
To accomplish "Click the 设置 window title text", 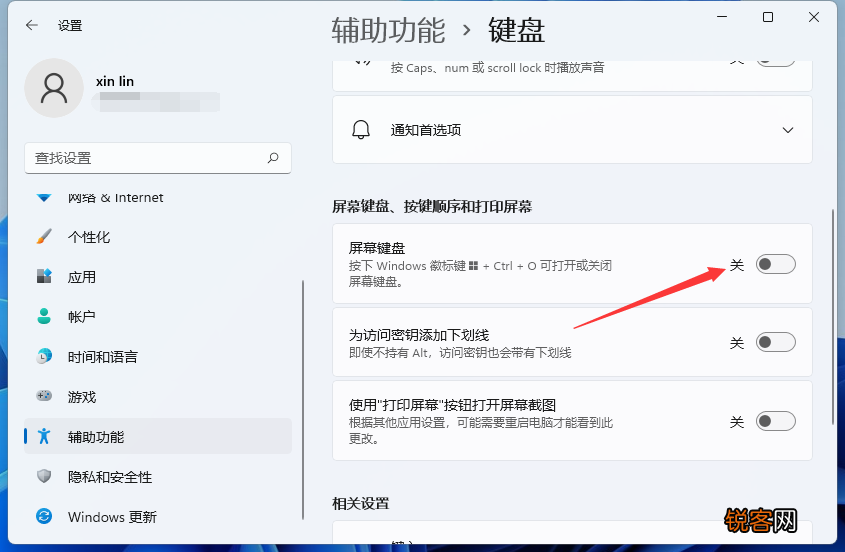I will (70, 25).
